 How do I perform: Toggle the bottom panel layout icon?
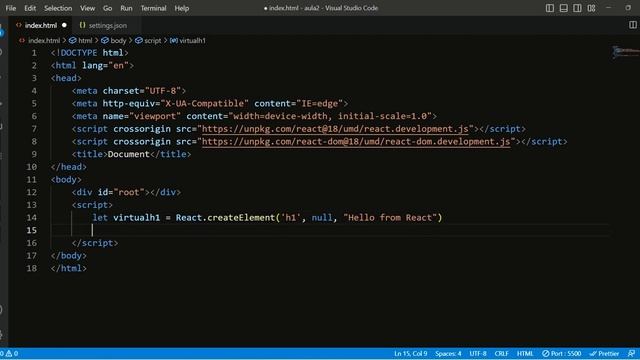(x=564, y=8)
